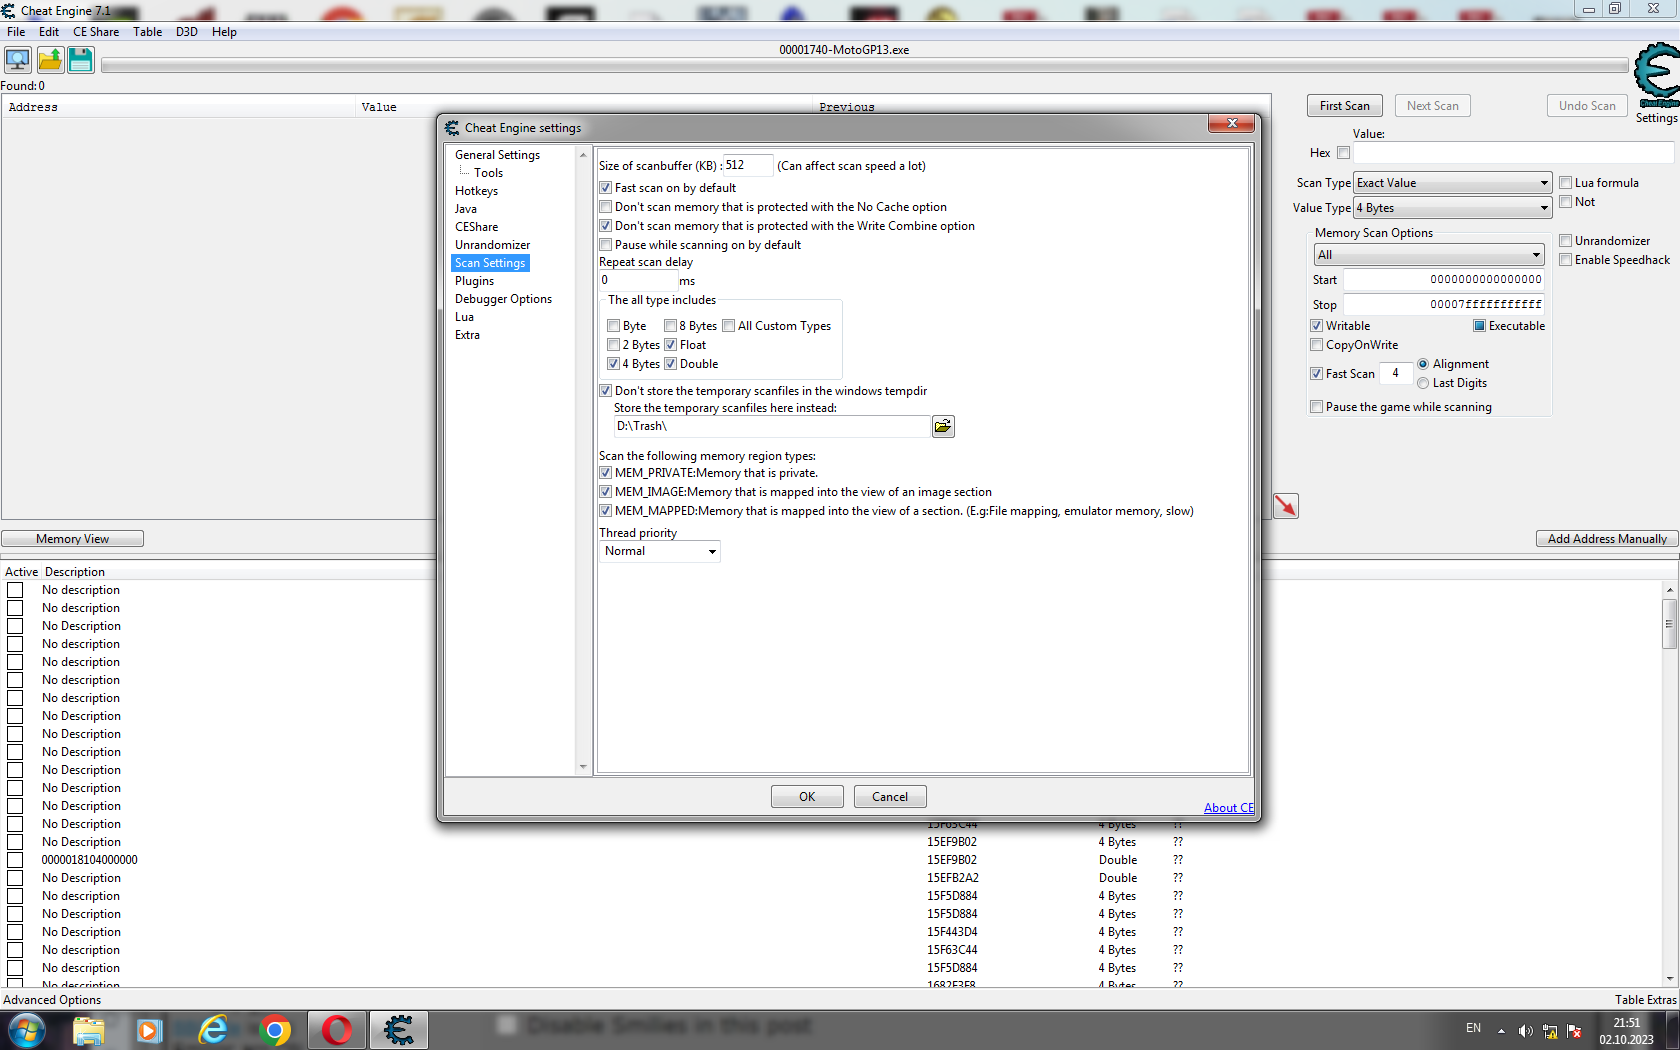Select Debugger Options in settings tree
Image resolution: width=1680 pixels, height=1050 pixels.
coord(503,299)
